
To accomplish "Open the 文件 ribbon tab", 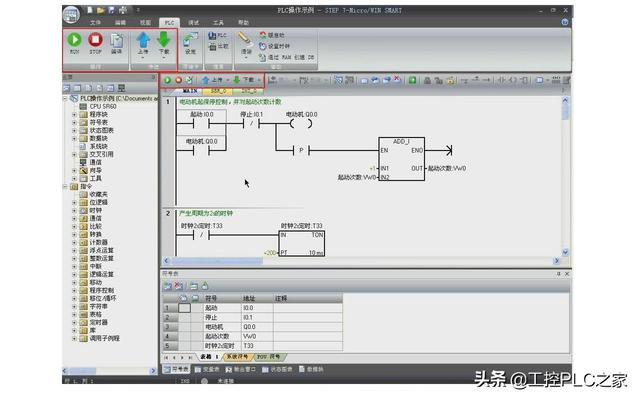I will point(95,22).
